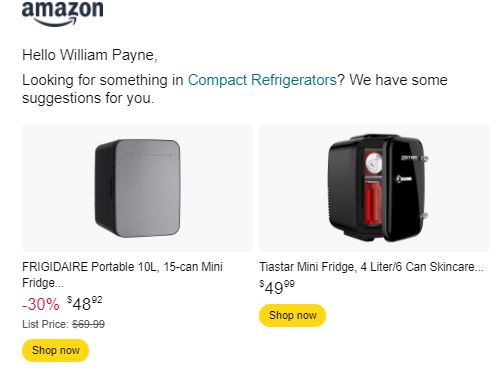Click the Amazon logo
Image resolution: width=496 pixels, height=380 pixels.
[63, 13]
